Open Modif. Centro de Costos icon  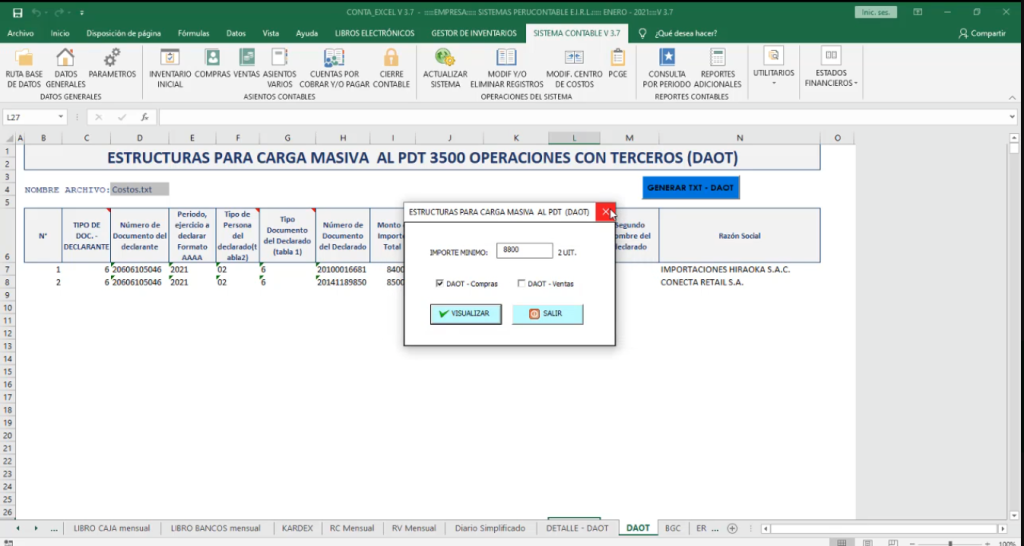coord(574,57)
